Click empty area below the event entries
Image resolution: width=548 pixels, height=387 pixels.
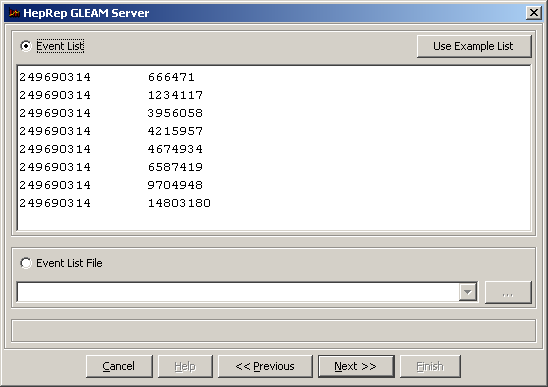274,220
